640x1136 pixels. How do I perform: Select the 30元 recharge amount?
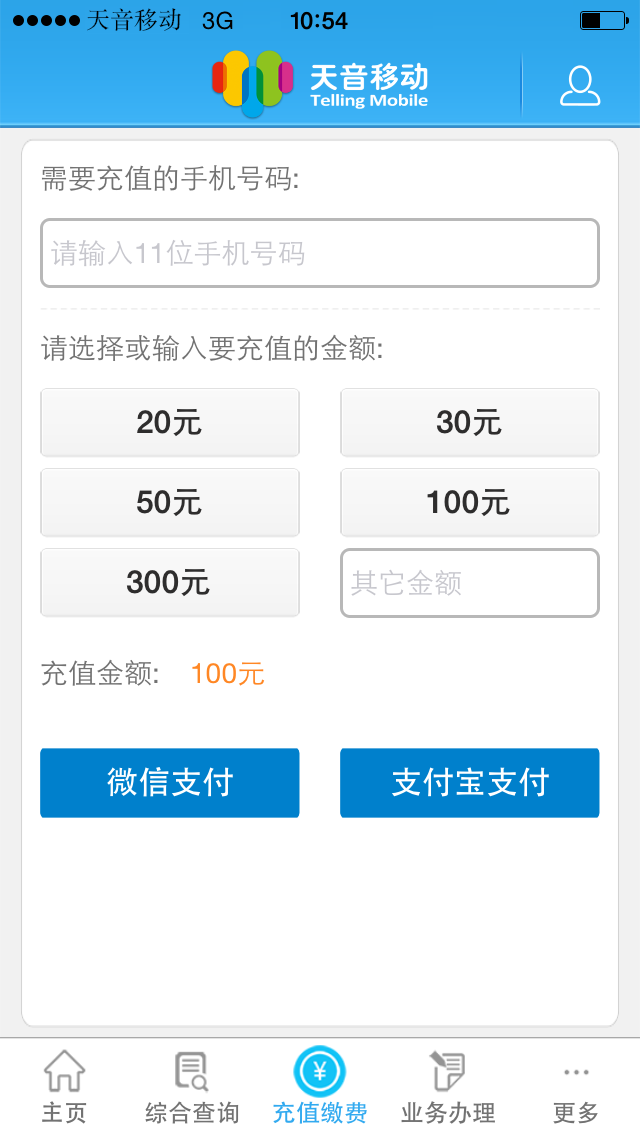click(469, 422)
